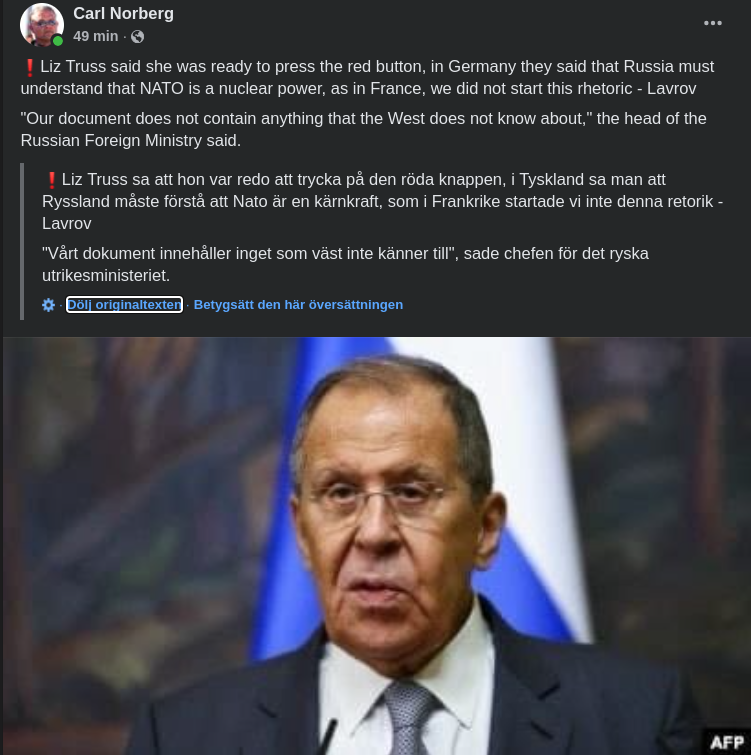Click red exclamation emoji in Swedish translation
The width and height of the screenshot is (751, 755).
click(52, 181)
